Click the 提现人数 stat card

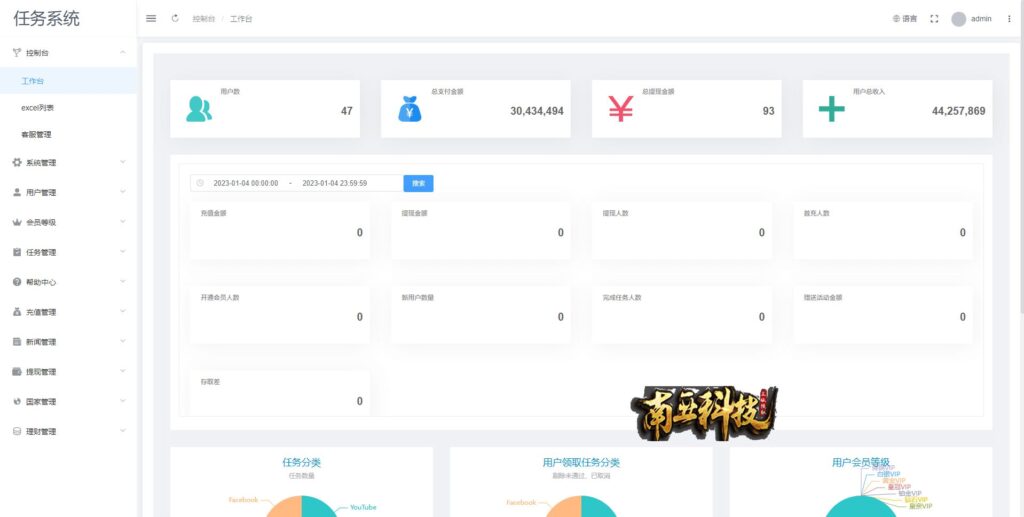tap(682, 230)
